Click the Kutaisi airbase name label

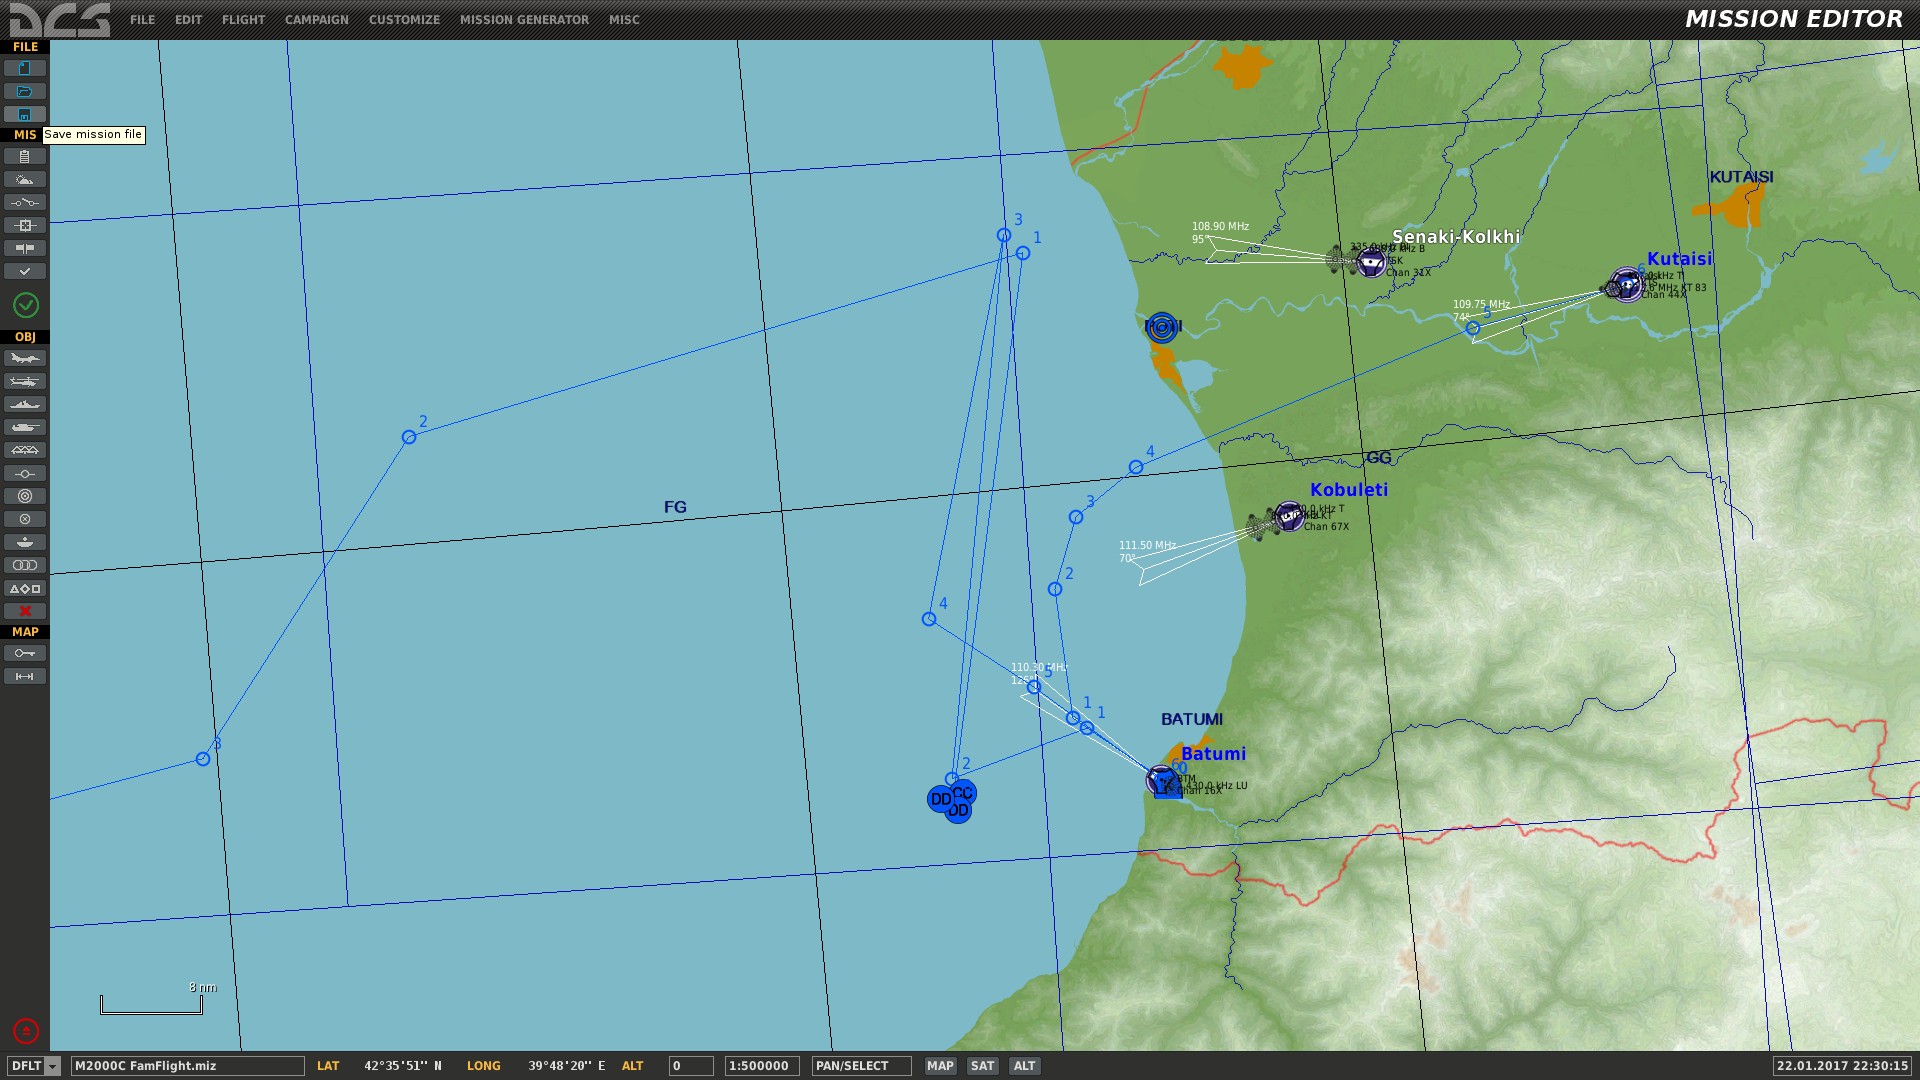(x=1679, y=259)
